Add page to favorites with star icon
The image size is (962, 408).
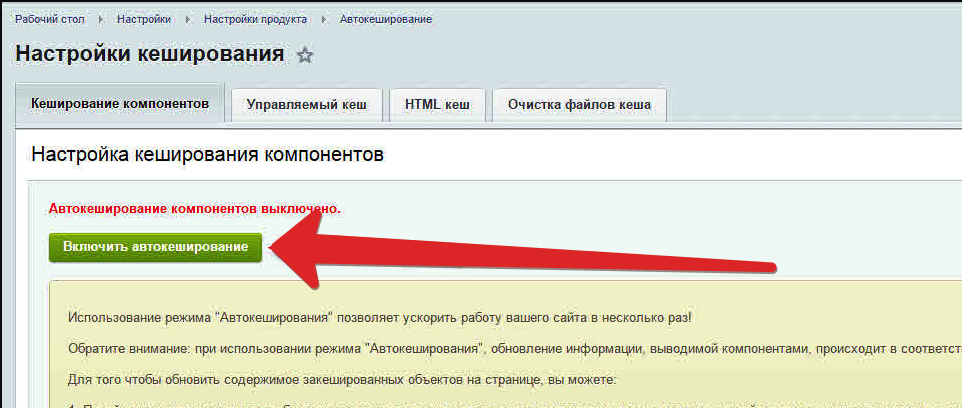click(x=305, y=56)
